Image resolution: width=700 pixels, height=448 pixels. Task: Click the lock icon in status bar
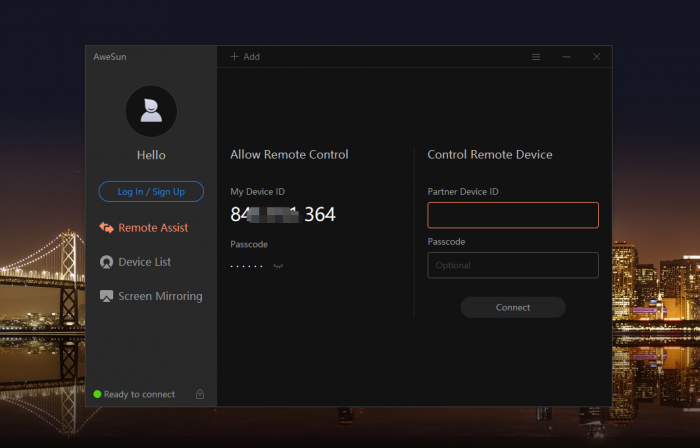[x=200, y=394]
